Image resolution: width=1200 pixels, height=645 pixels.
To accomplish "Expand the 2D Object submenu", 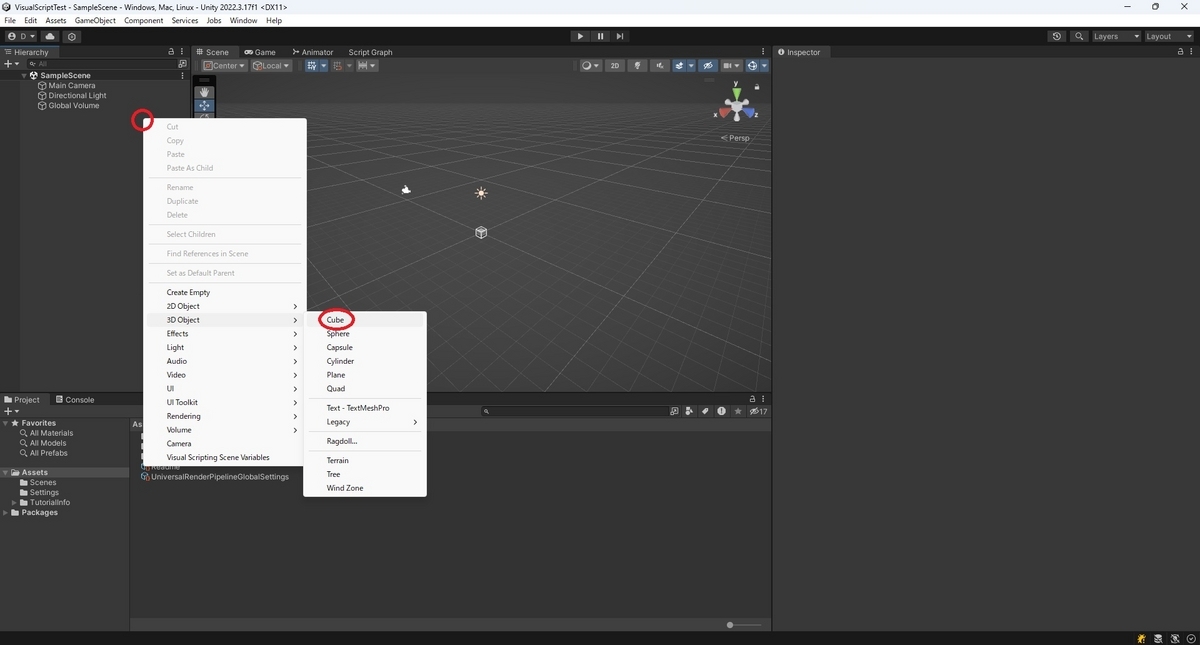I will (x=224, y=306).
